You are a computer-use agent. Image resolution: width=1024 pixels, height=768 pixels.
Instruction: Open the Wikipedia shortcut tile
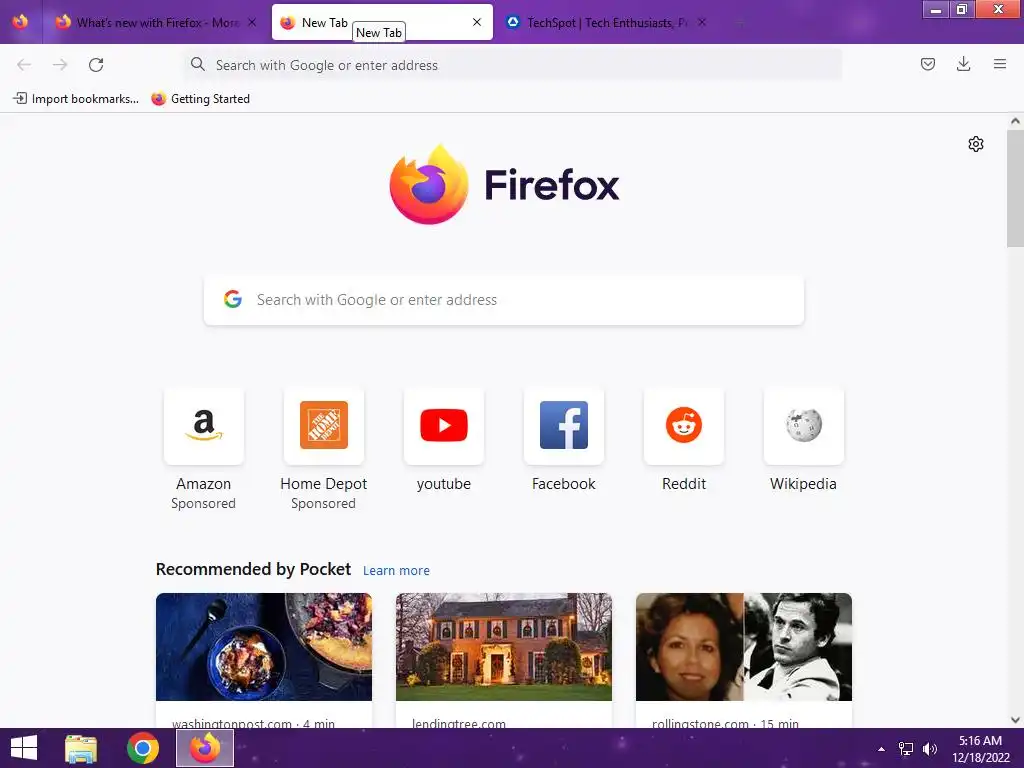pyautogui.click(x=804, y=426)
